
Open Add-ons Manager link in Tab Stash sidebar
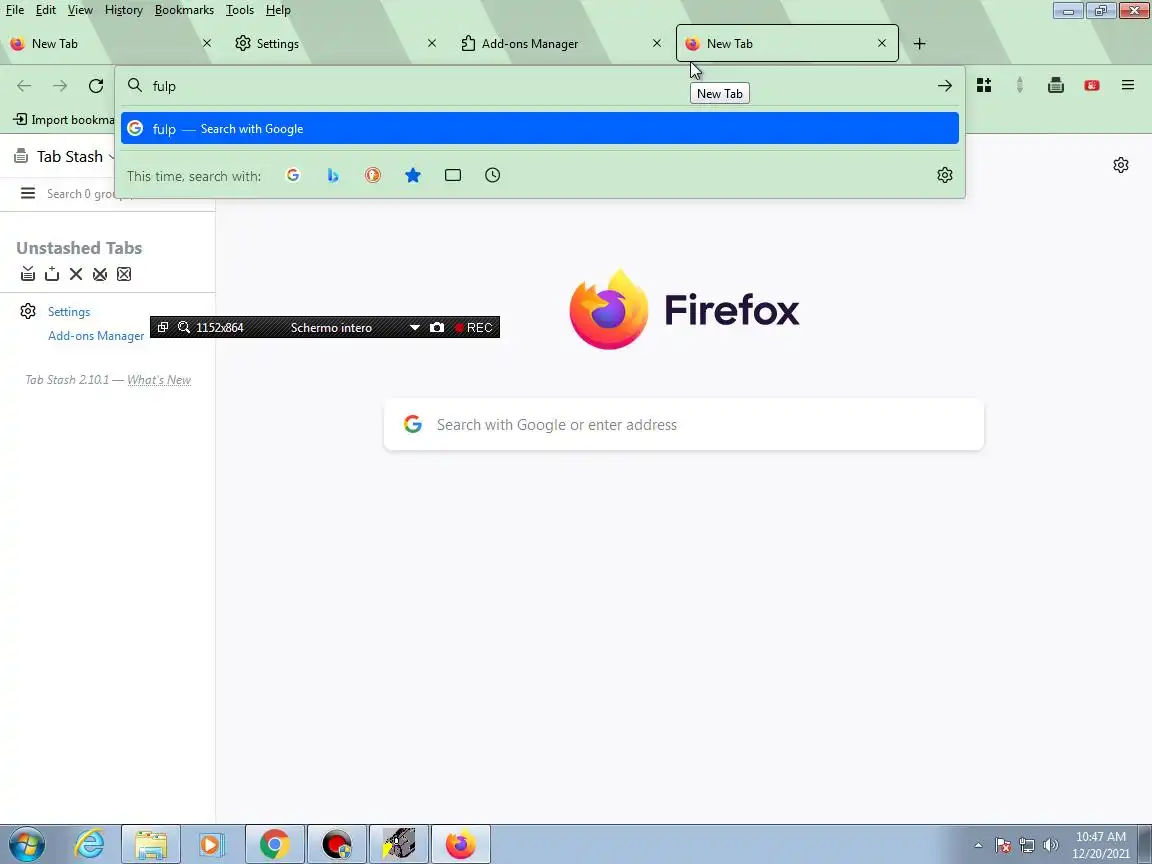point(96,336)
